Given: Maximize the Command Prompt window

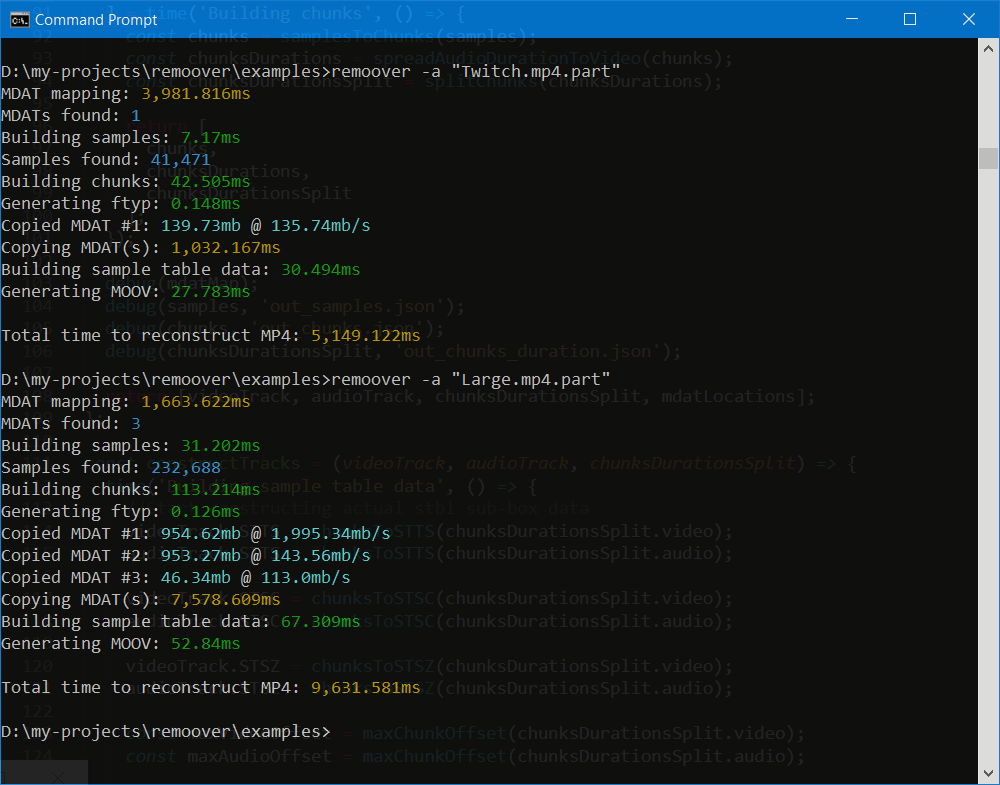Looking at the screenshot, I should tap(910, 18).
